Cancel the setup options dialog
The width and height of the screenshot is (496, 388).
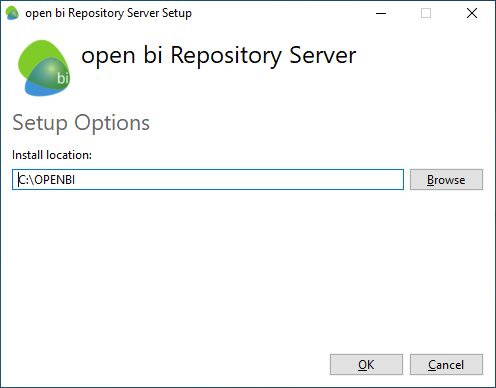point(446,365)
